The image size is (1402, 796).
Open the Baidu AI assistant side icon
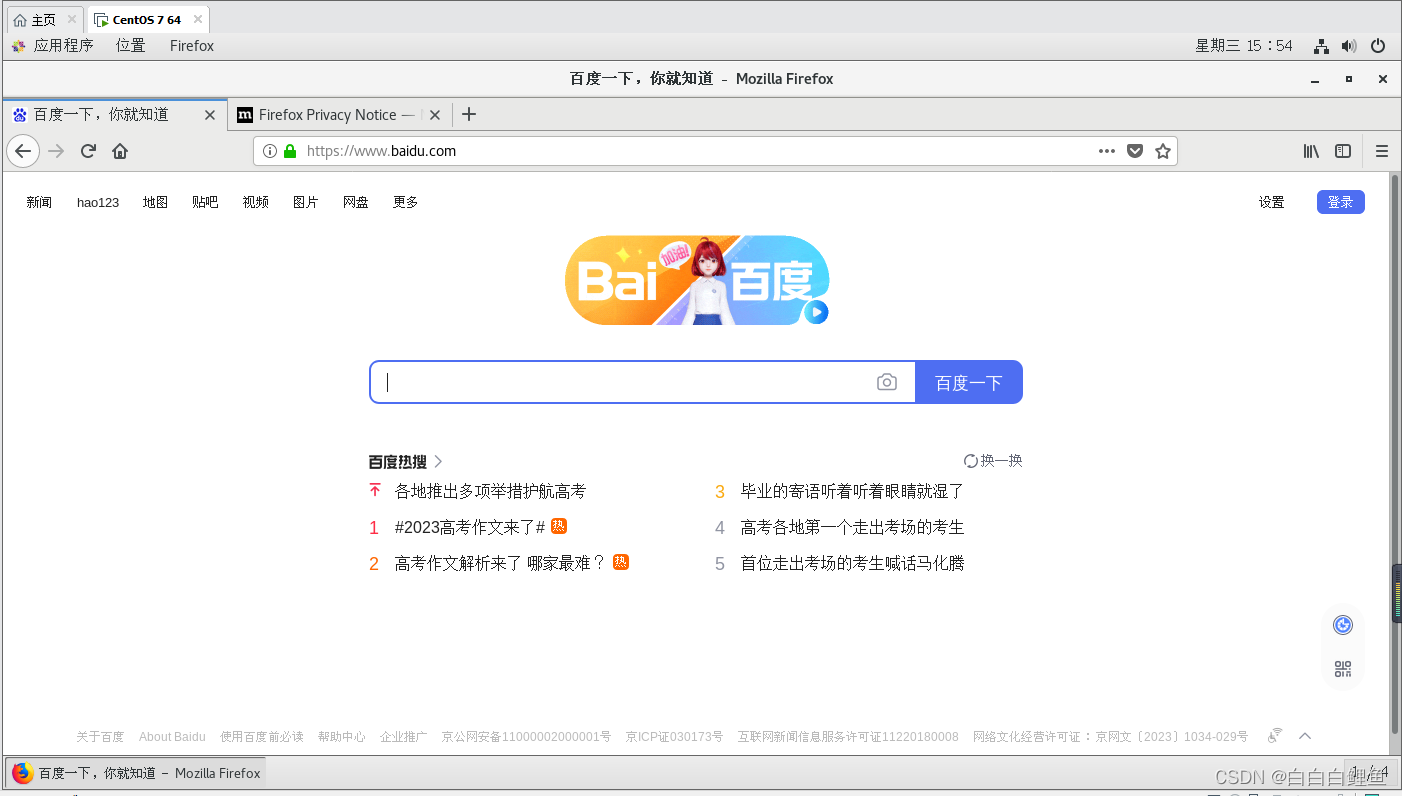point(1343,625)
